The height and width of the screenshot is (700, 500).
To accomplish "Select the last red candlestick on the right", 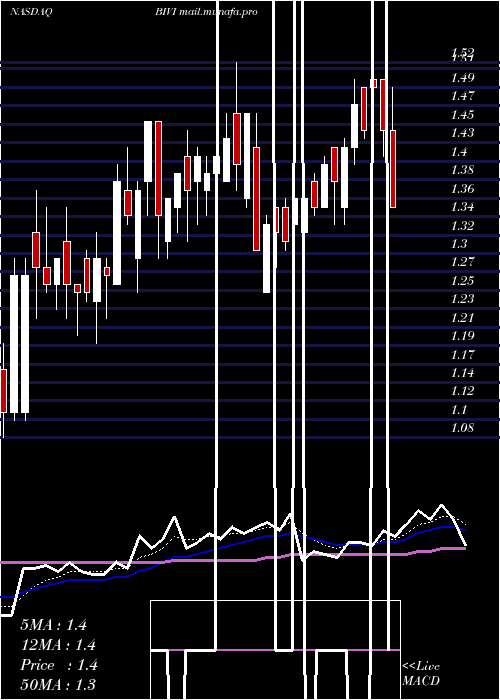I will [x=393, y=169].
